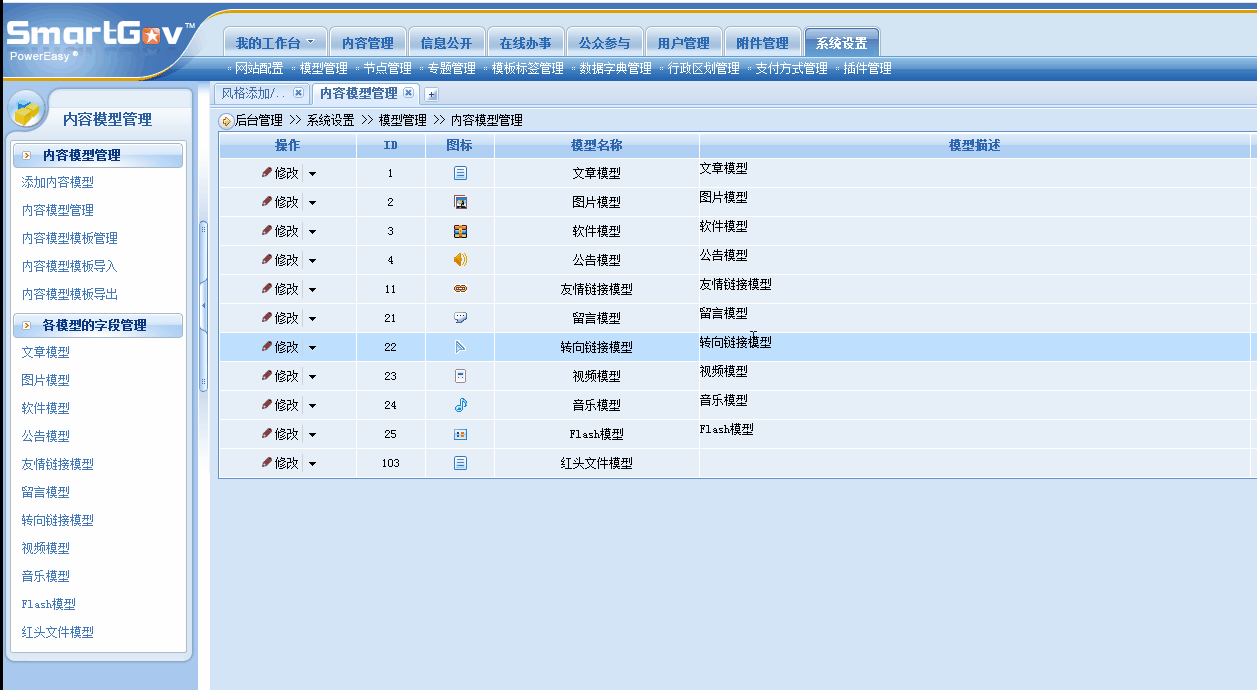Collapse the 各模型的字段管理 section
Viewport: 1257px width, 690px height.
point(27,326)
